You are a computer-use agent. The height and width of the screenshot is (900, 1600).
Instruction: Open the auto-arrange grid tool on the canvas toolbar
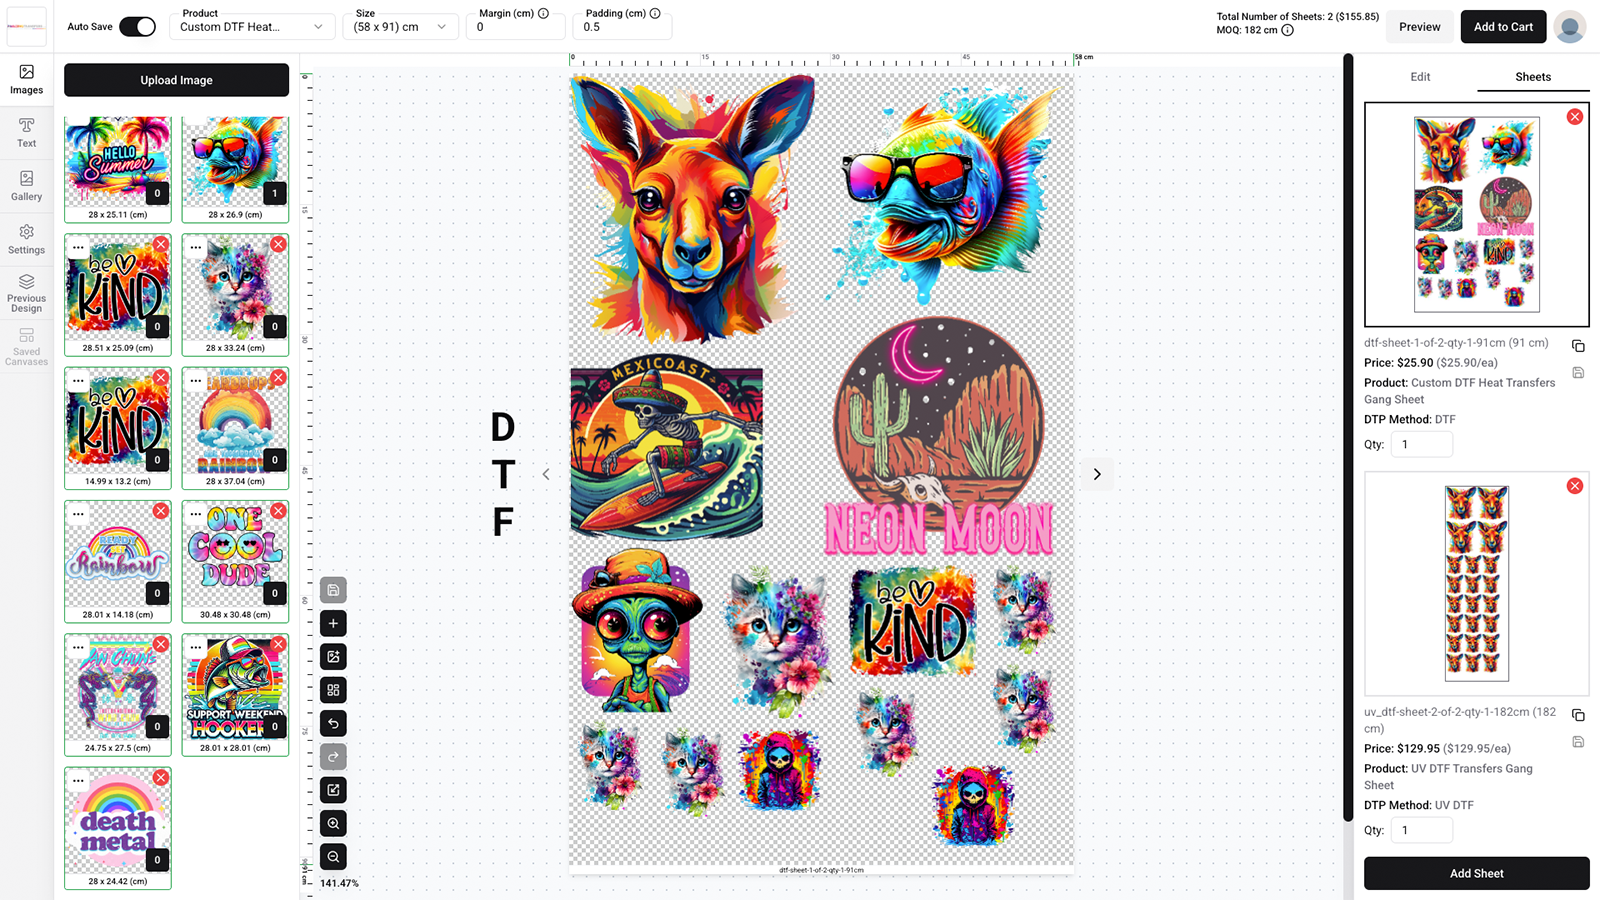[333, 690]
